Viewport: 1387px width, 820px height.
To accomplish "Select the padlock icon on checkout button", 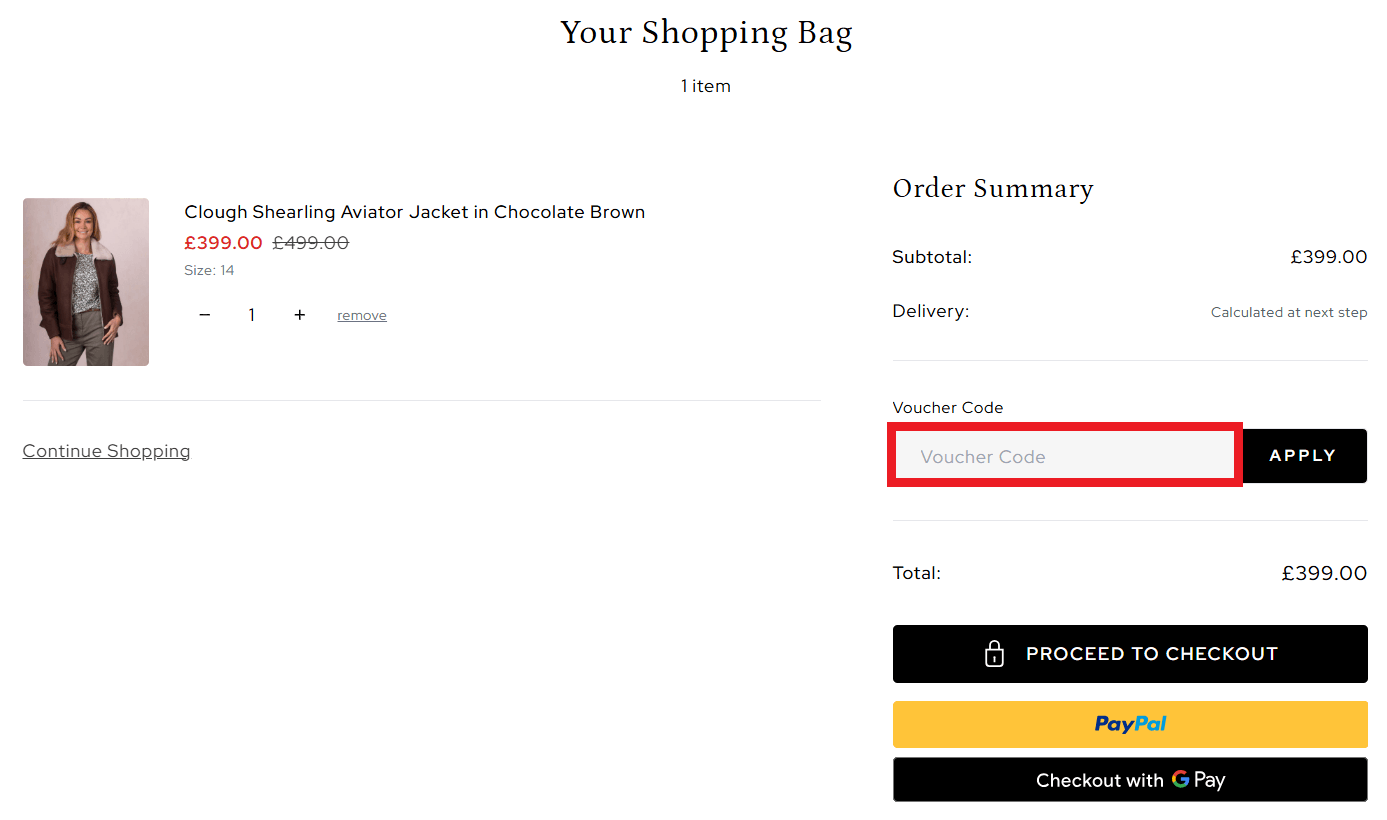I will (x=994, y=653).
